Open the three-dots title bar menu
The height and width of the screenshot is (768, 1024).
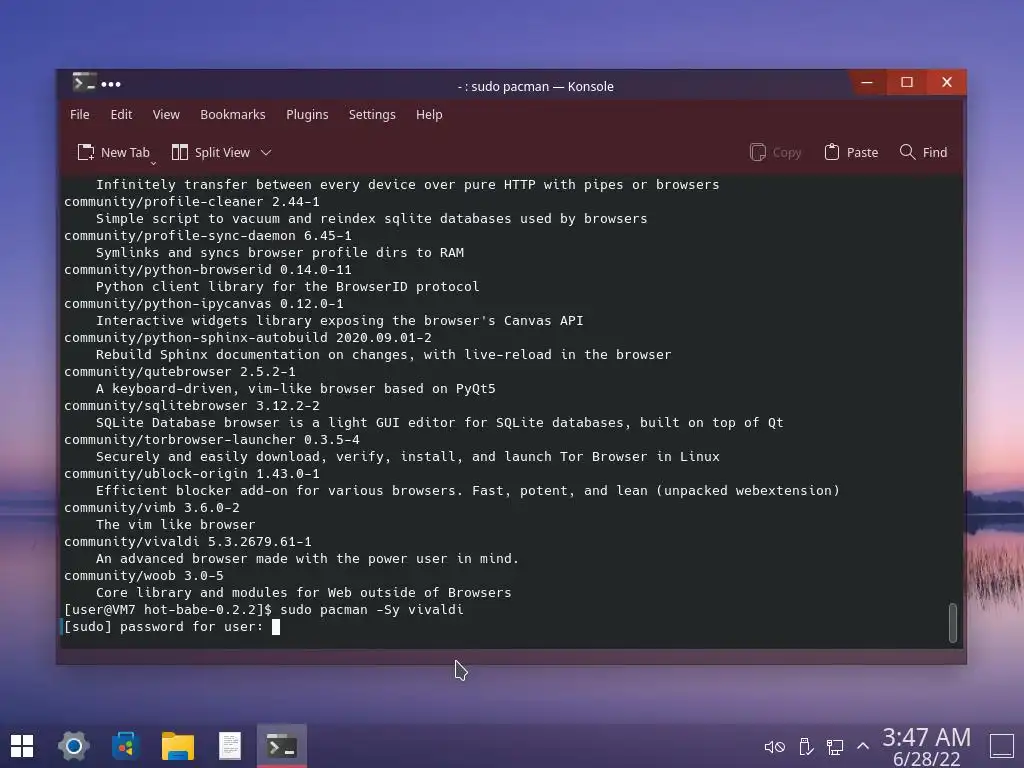(111, 84)
